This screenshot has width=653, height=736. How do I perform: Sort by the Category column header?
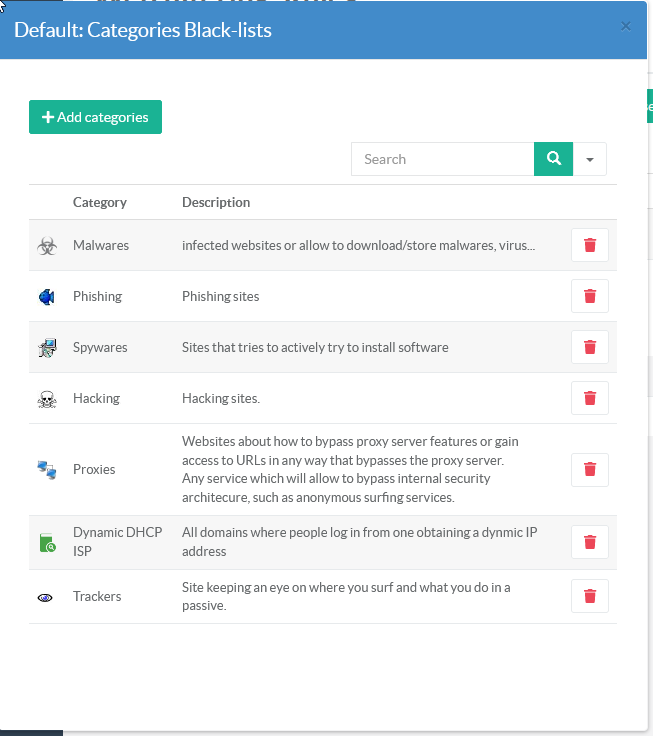pos(100,202)
